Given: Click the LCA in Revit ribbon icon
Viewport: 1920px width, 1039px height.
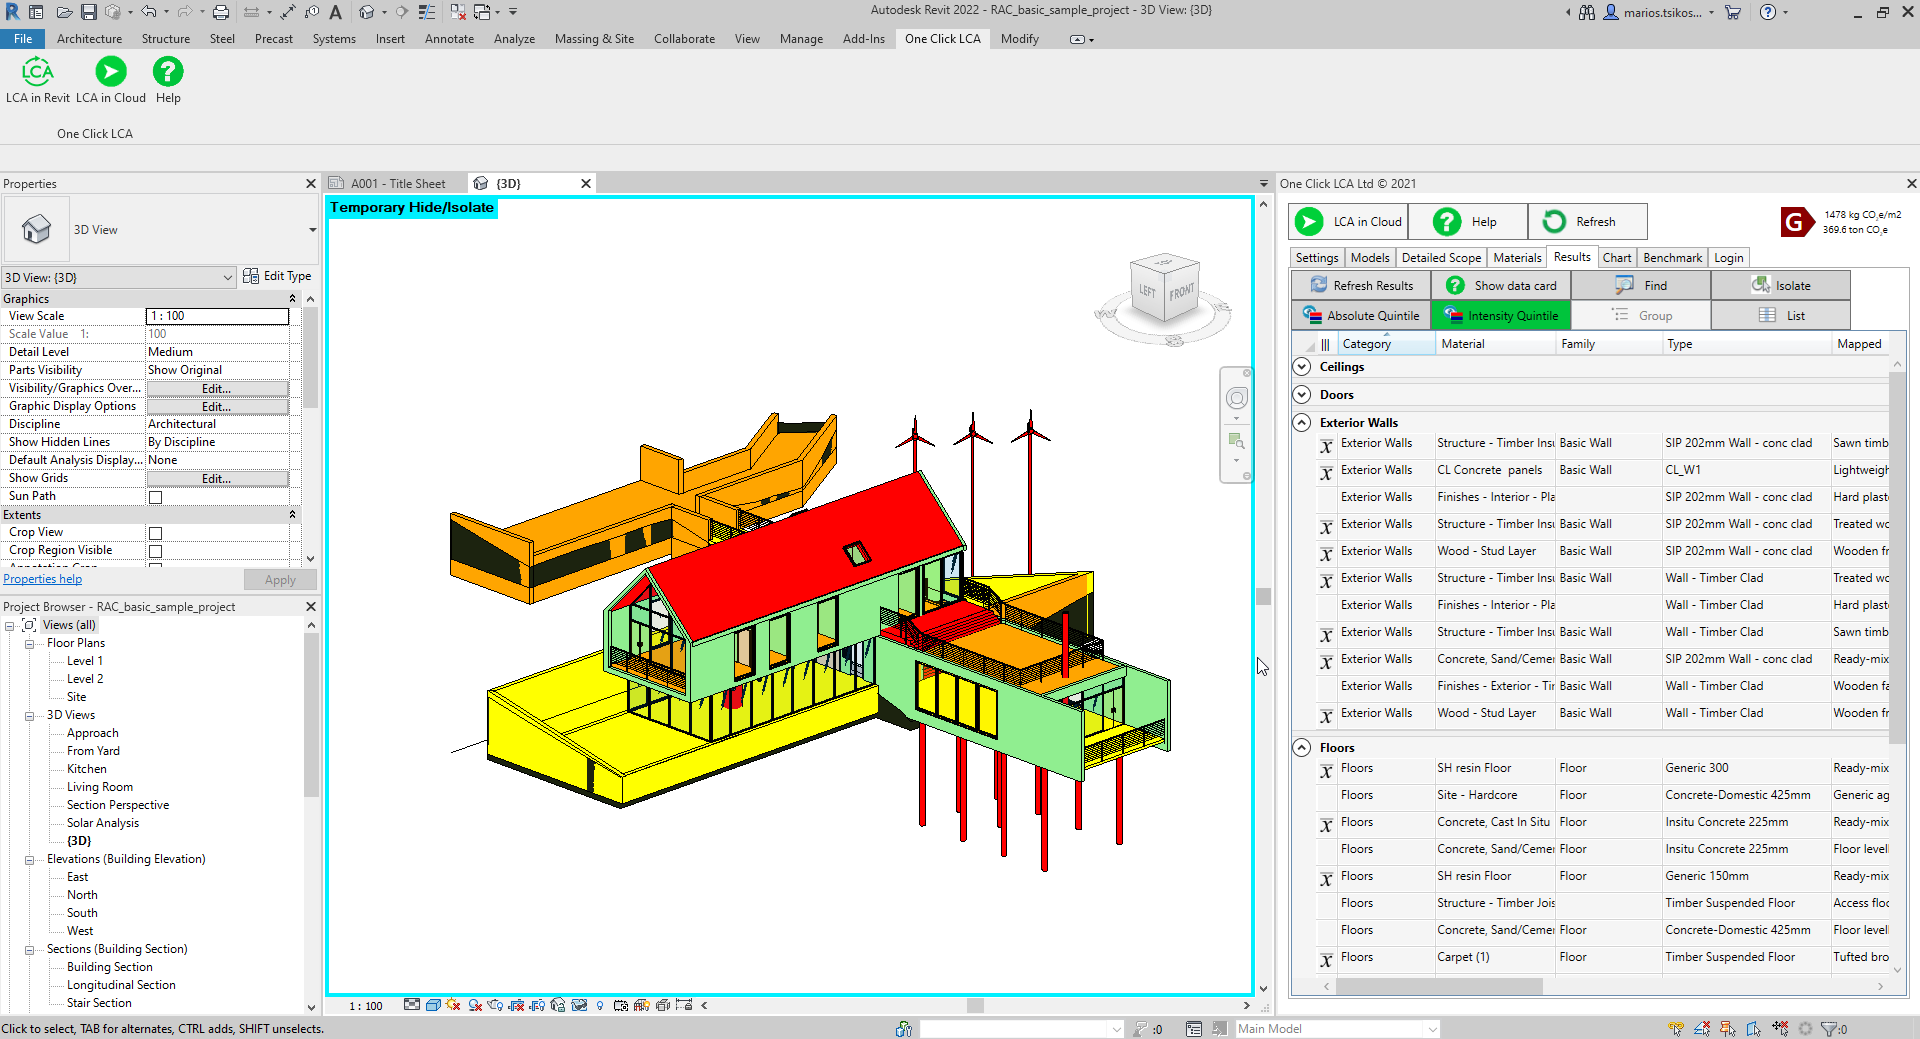Looking at the screenshot, I should pos(37,72).
